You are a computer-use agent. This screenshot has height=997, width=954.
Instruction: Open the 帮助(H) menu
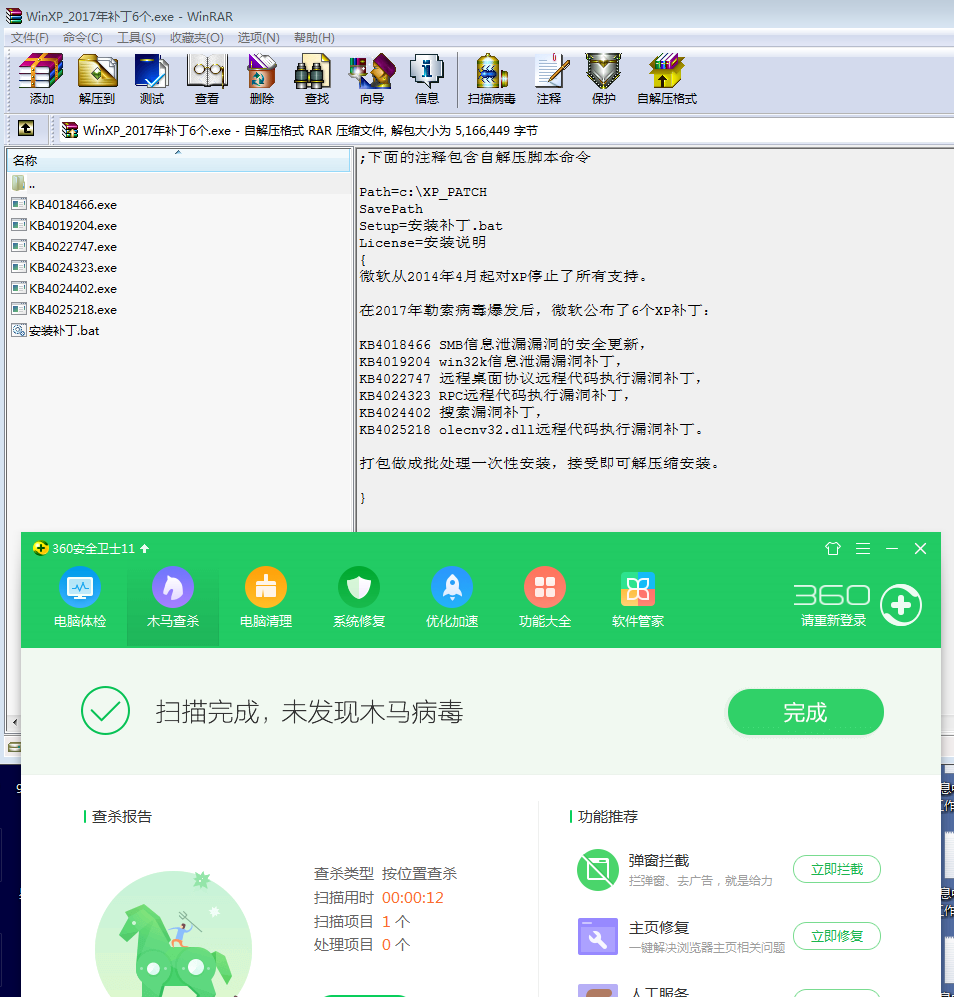pyautogui.click(x=314, y=38)
